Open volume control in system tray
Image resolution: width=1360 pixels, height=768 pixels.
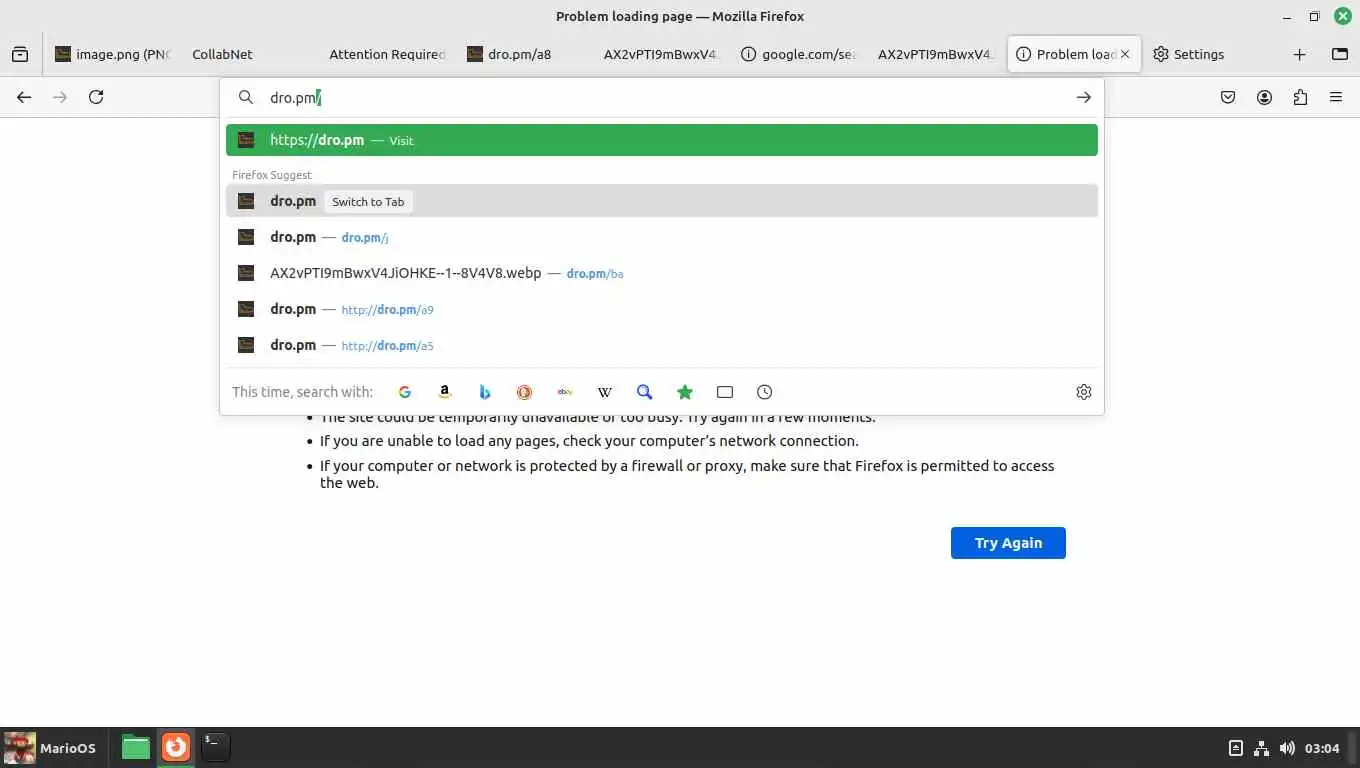point(1287,748)
